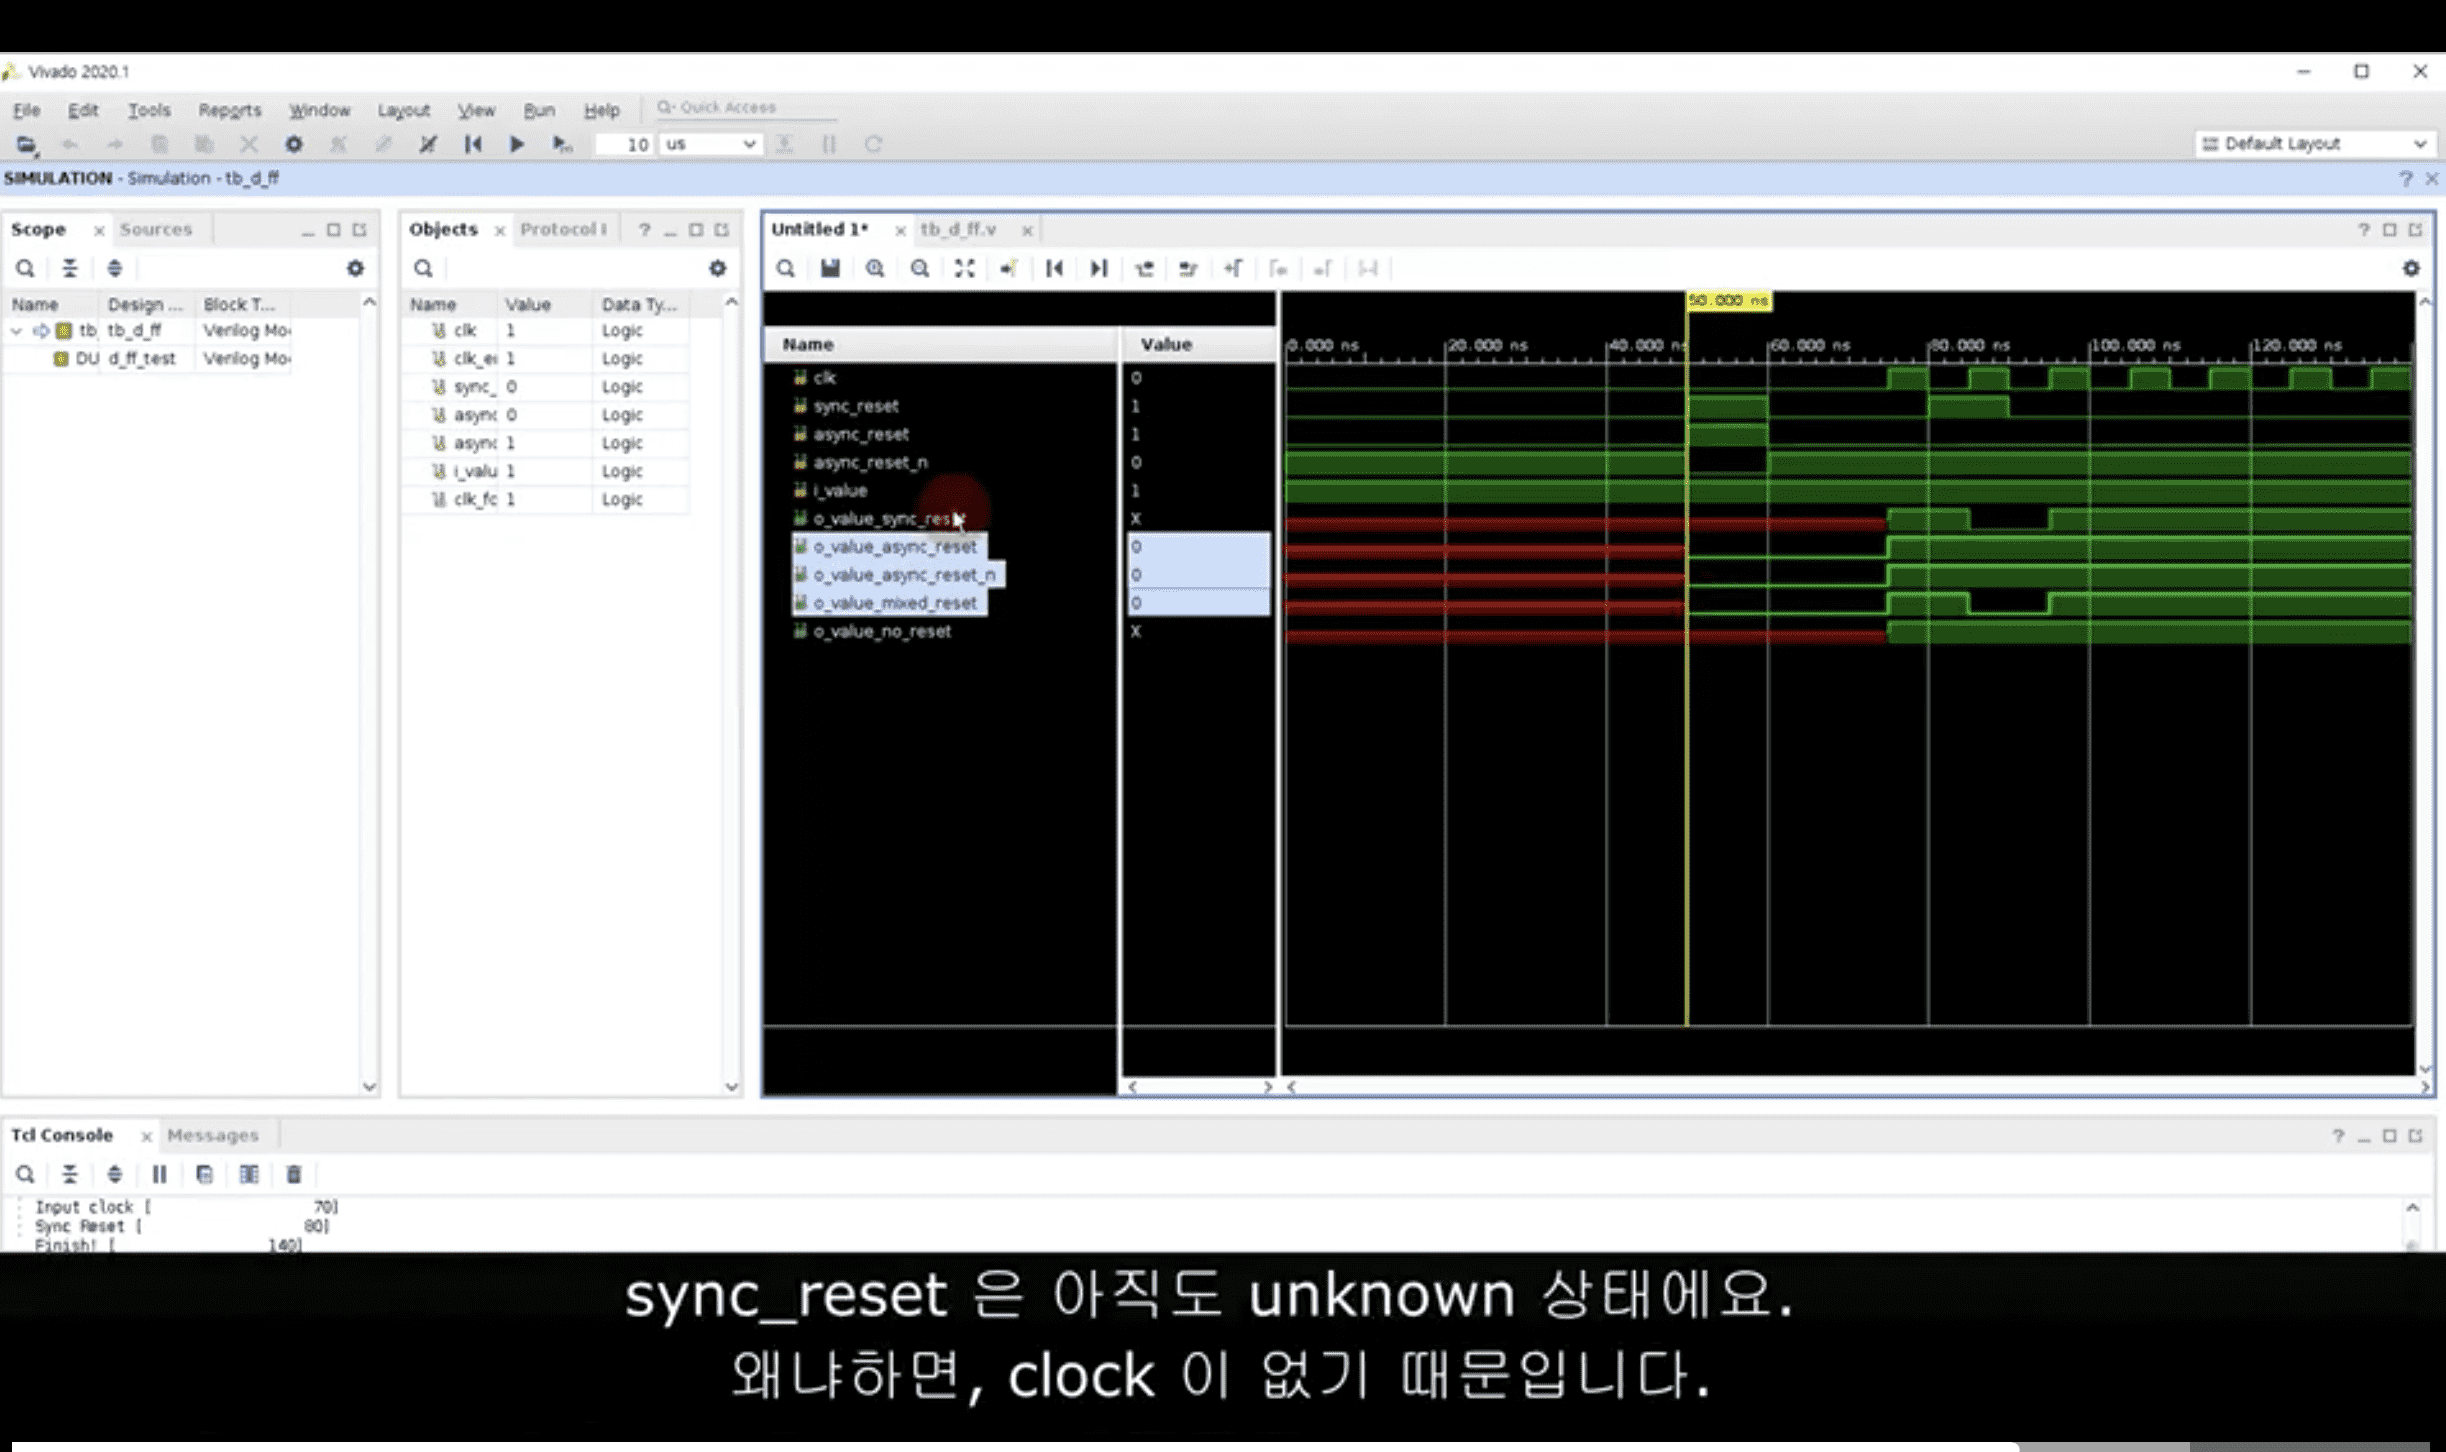Screen dimensions: 2446x1452
Task: Switch to Messages tab
Action: [212, 1135]
